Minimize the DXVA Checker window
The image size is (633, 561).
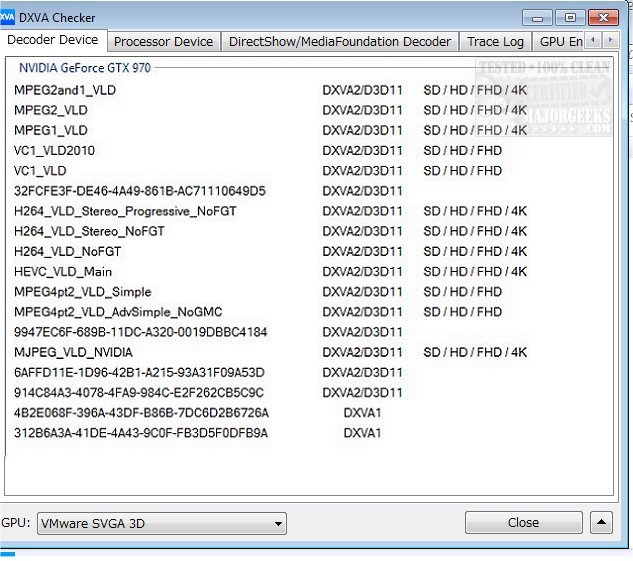539,17
